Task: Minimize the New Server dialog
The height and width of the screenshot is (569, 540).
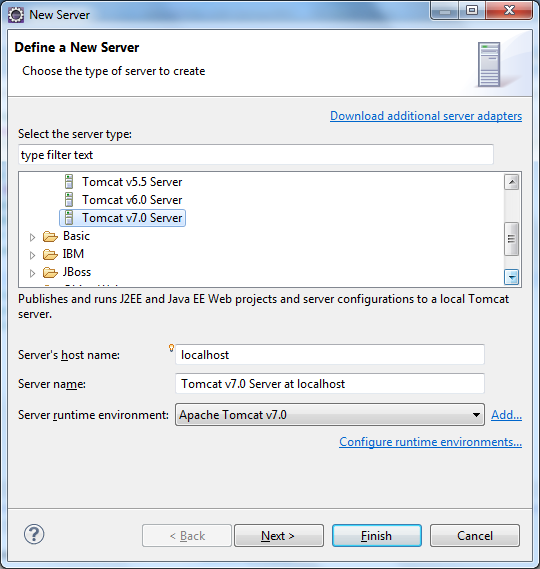Action: pos(445,11)
